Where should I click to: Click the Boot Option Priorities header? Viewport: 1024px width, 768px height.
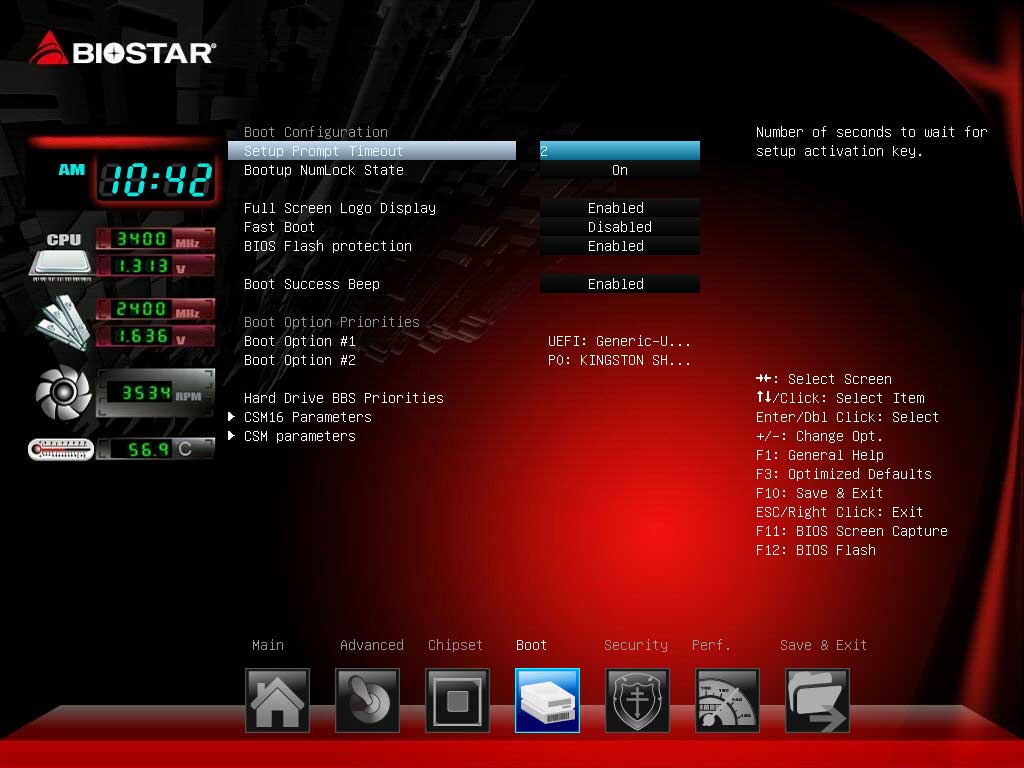click(332, 322)
